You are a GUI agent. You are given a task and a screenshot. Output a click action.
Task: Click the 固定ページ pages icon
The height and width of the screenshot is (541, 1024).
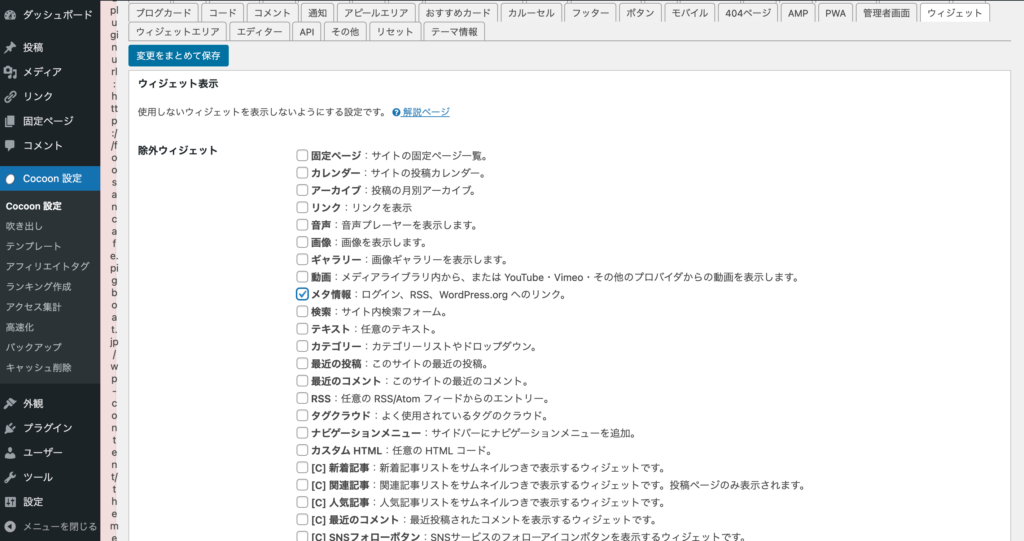[10, 121]
